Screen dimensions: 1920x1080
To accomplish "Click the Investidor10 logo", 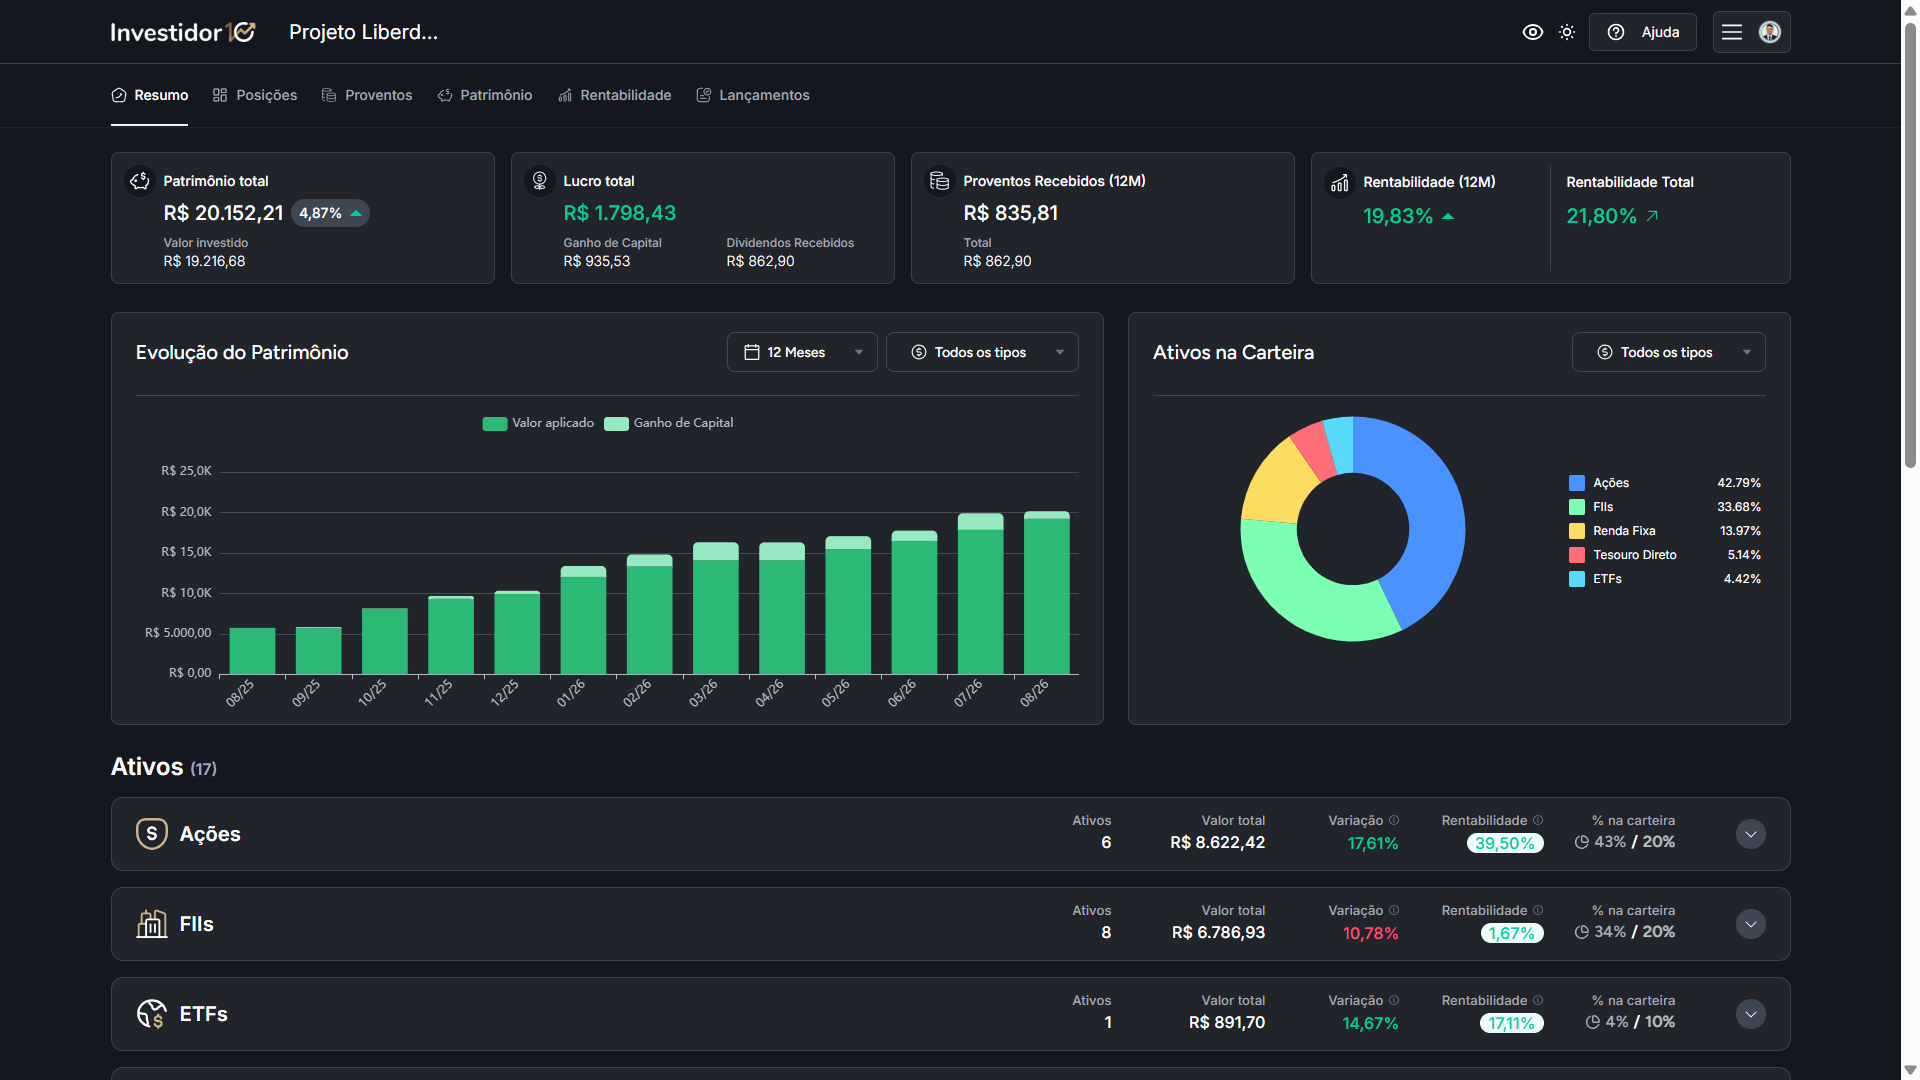I will point(183,32).
